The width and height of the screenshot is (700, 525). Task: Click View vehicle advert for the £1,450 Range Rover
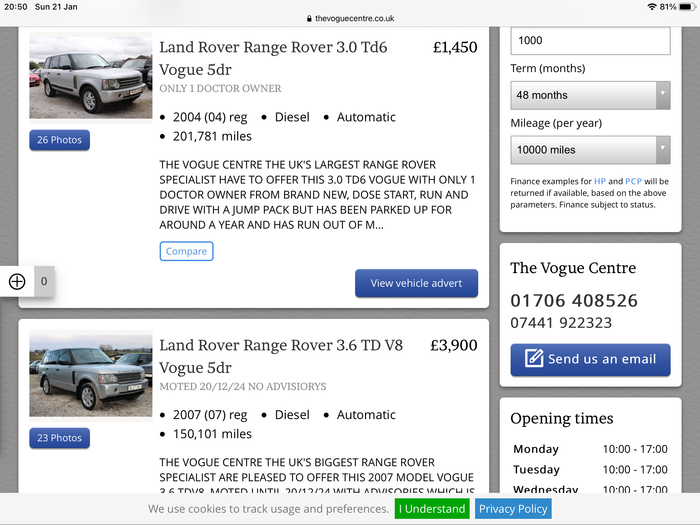417,283
